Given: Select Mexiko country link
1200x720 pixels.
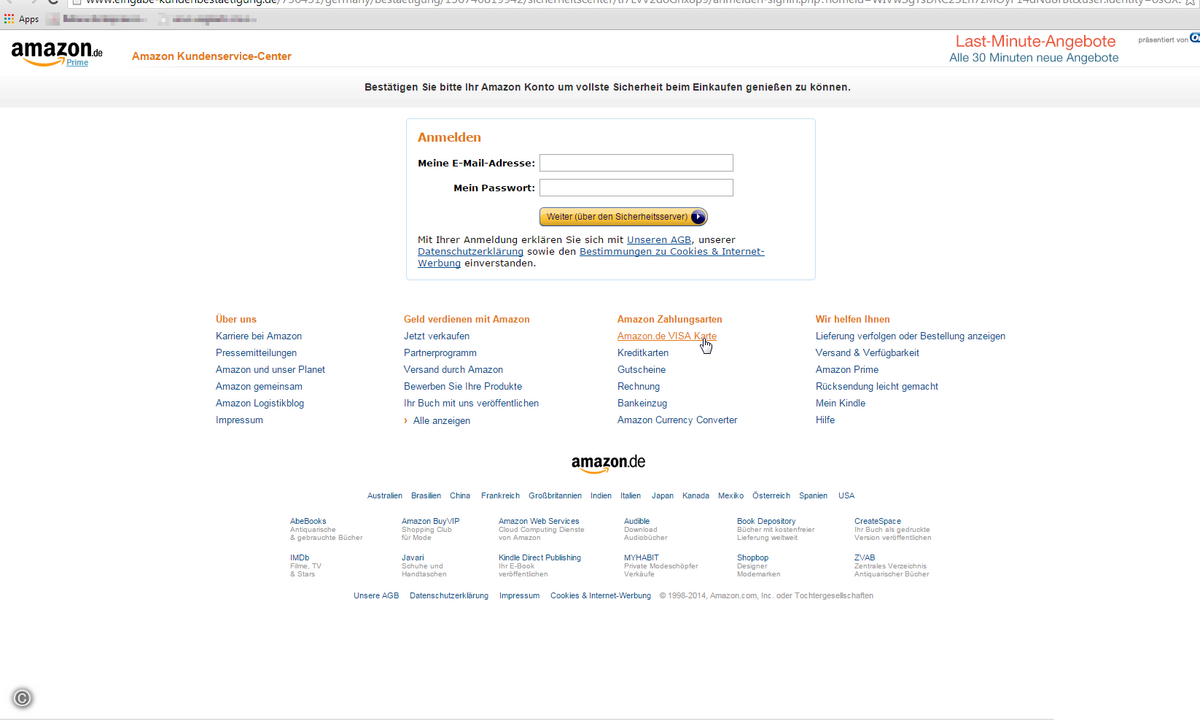Looking at the screenshot, I should [x=731, y=496].
